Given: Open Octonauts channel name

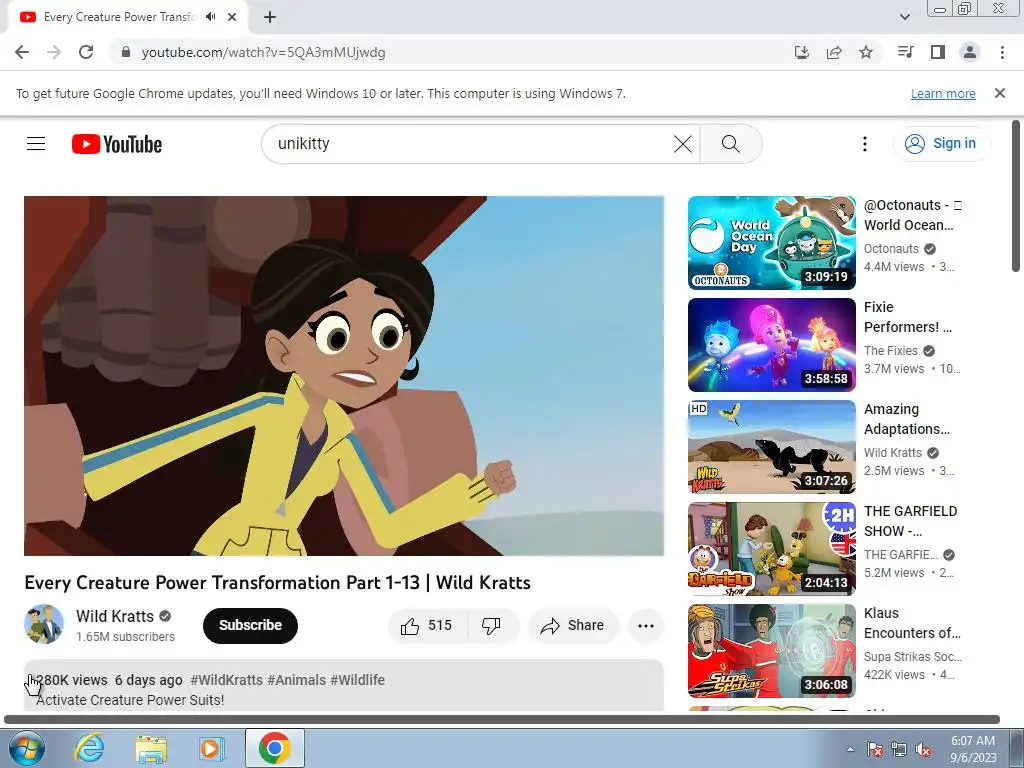Looking at the screenshot, I should [891, 249].
